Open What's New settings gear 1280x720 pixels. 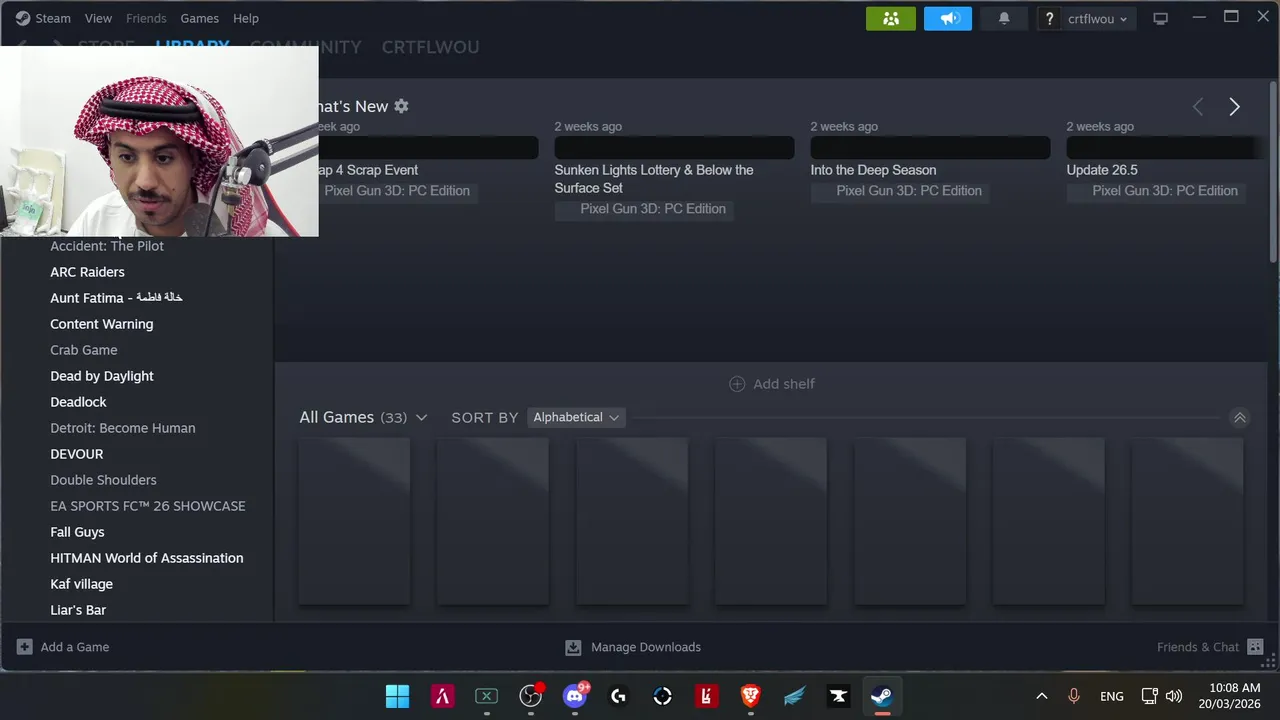(x=401, y=106)
